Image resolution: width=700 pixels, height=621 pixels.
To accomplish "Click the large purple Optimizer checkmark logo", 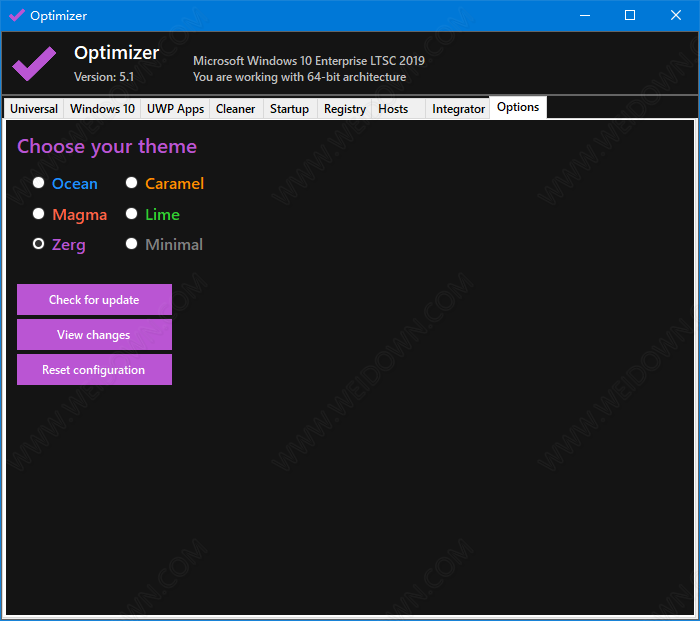I will coord(34,64).
